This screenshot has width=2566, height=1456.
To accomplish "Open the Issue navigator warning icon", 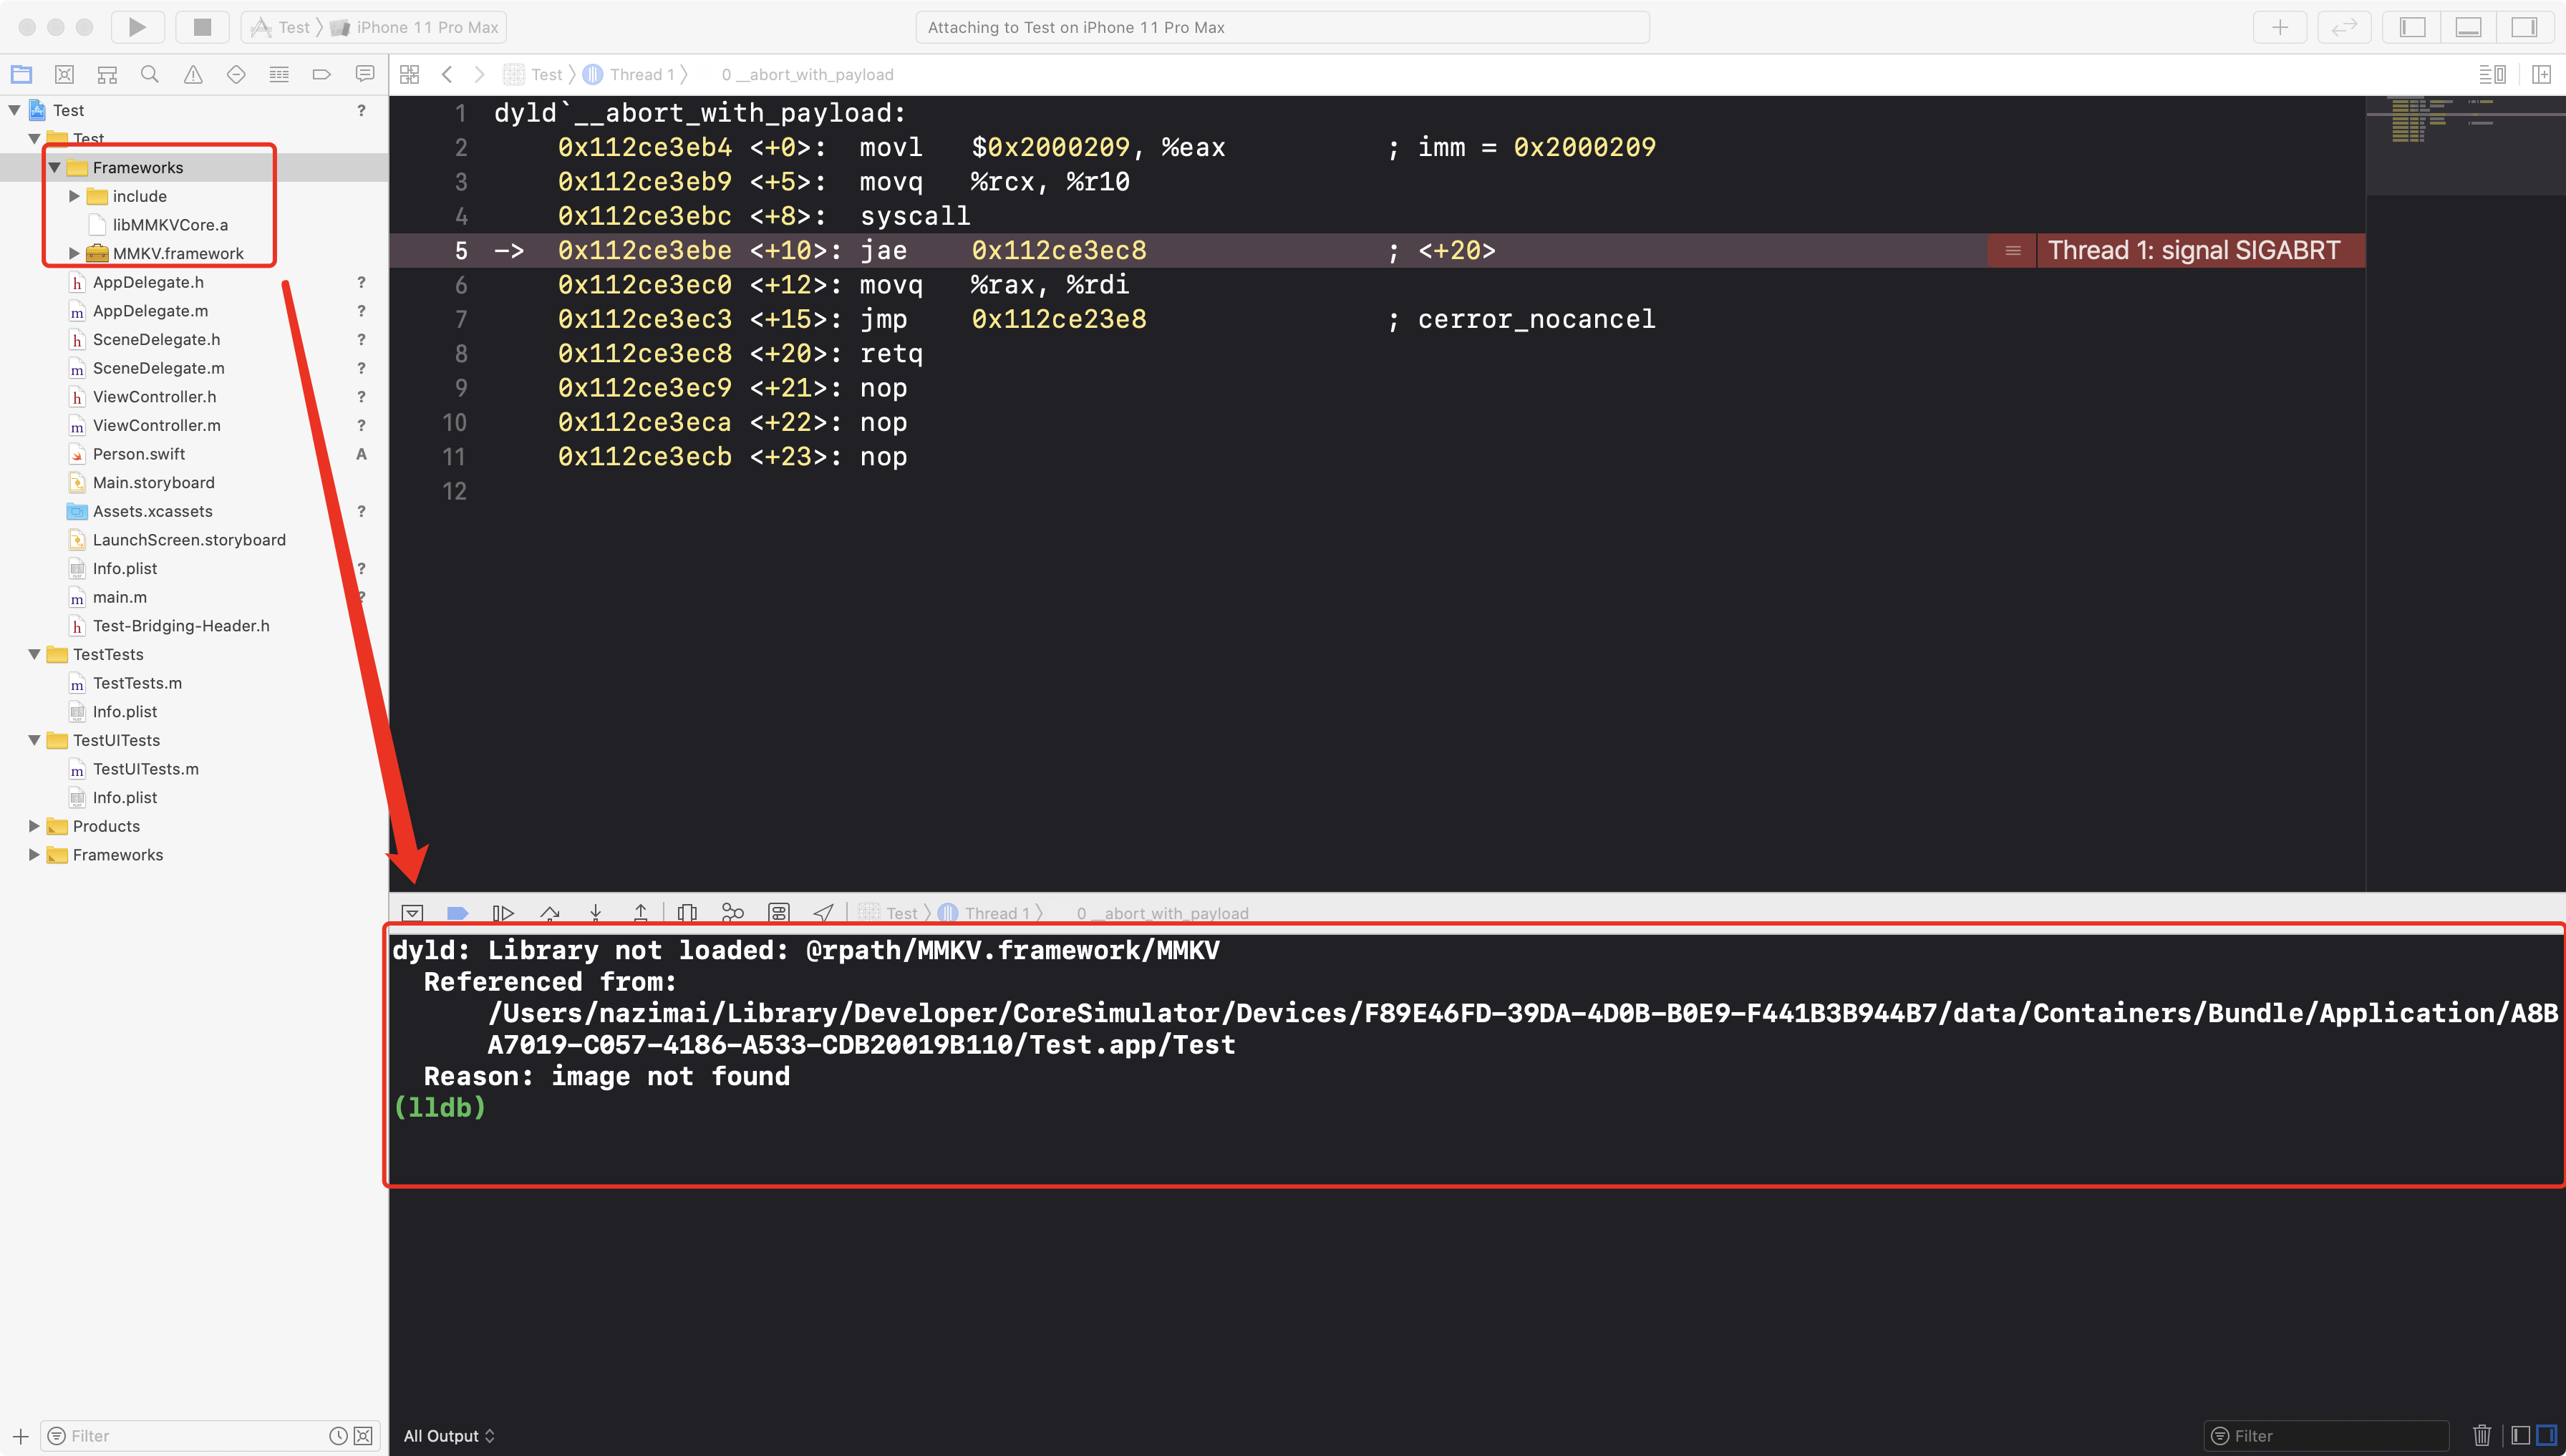I will click(x=193, y=74).
